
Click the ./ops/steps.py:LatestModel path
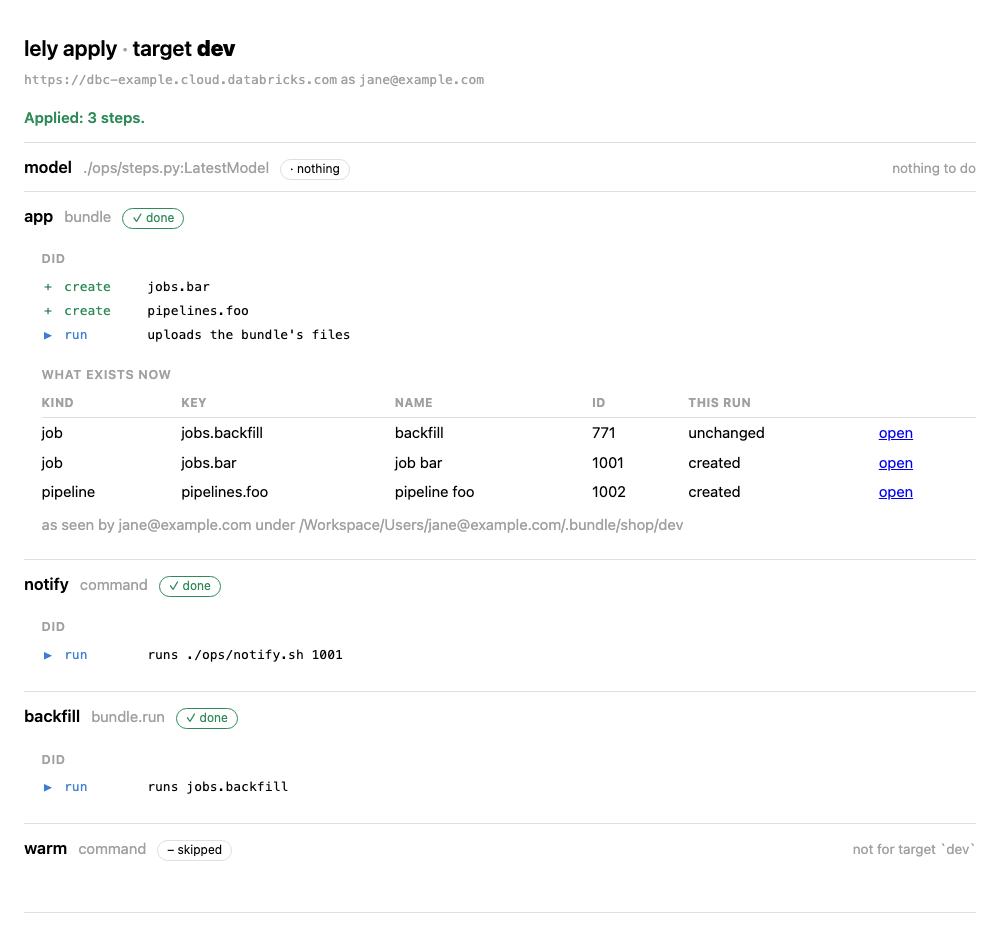176,168
